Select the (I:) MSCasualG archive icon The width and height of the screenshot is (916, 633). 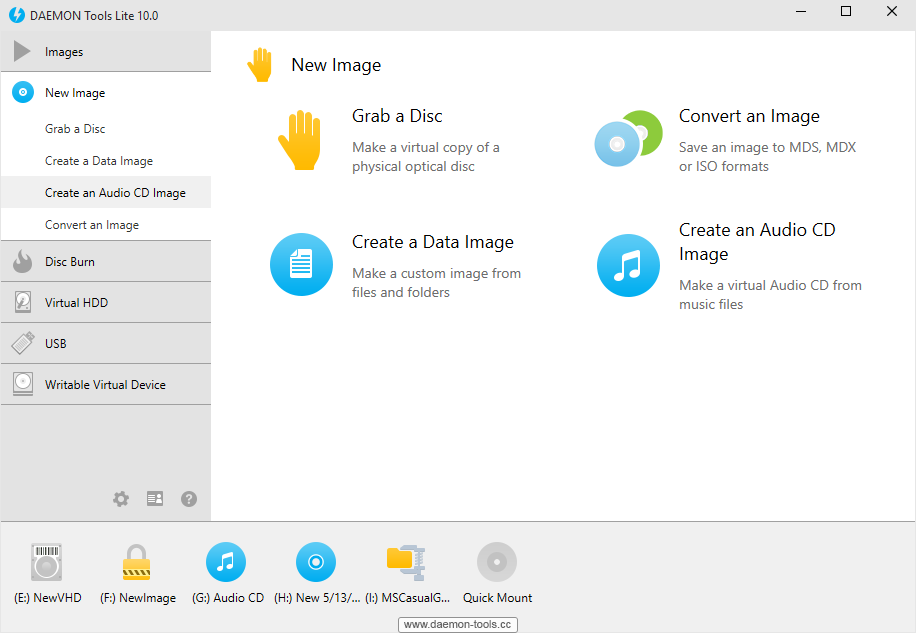coord(406,562)
